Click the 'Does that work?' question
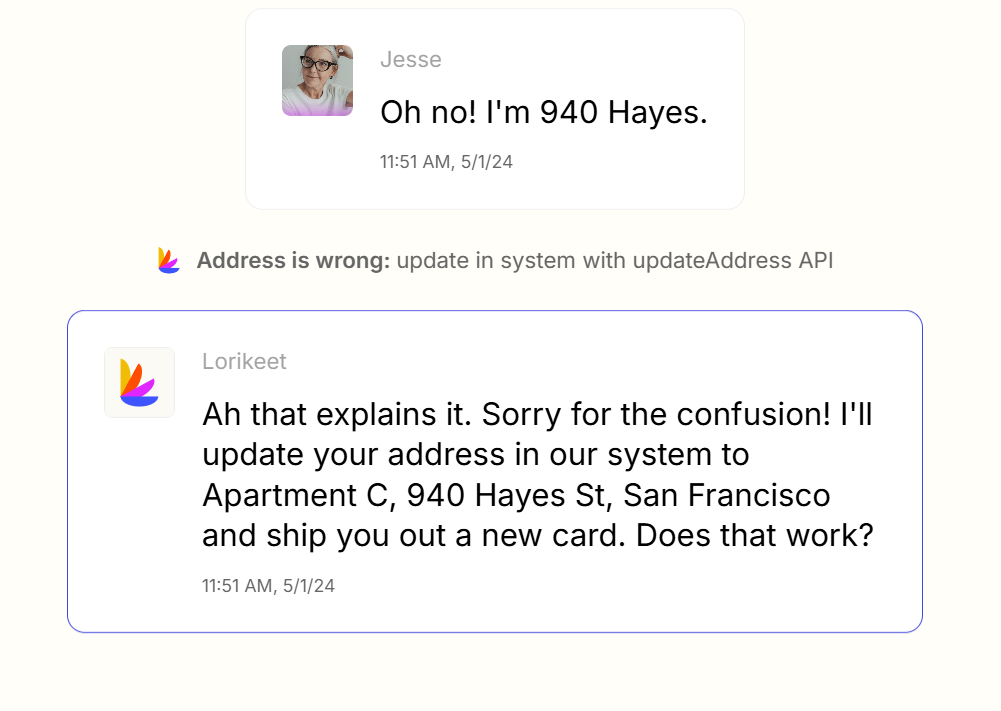 pyautogui.click(x=755, y=535)
